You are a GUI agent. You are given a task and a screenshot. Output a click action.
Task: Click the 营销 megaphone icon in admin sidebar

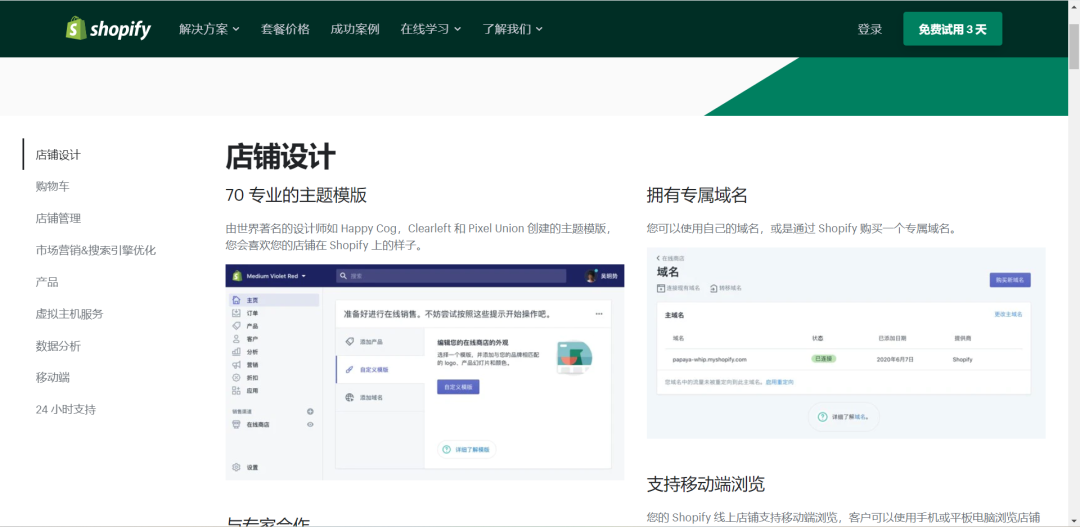pos(236,364)
